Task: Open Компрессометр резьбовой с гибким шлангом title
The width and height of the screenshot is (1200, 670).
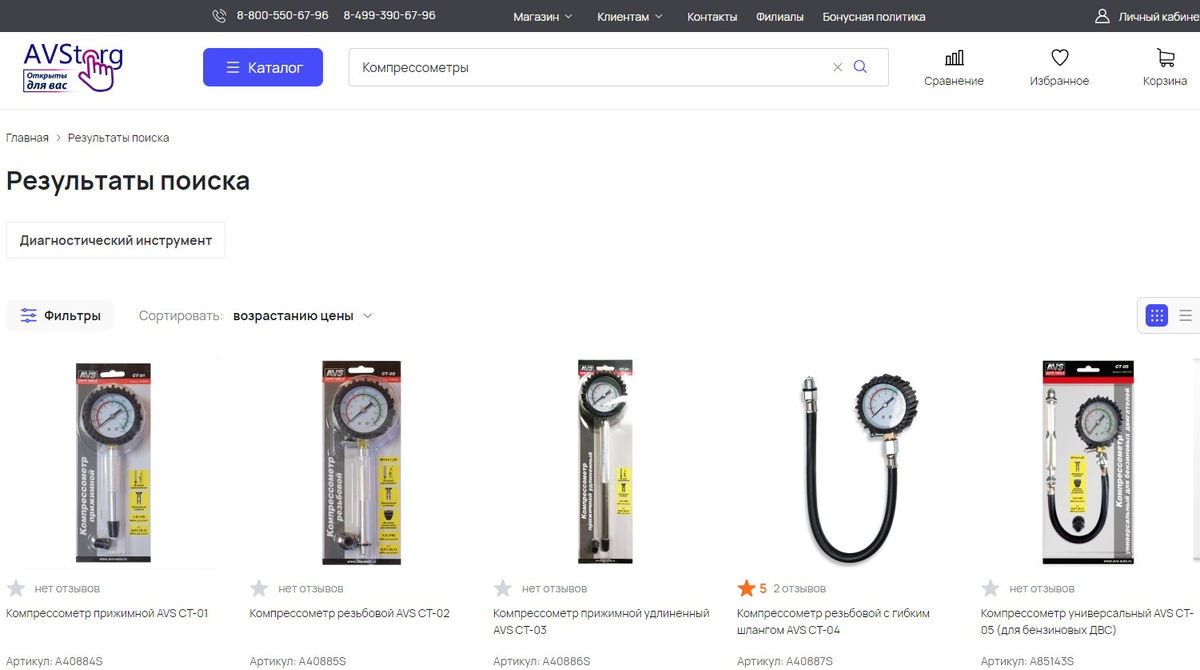Action: [x=833, y=621]
